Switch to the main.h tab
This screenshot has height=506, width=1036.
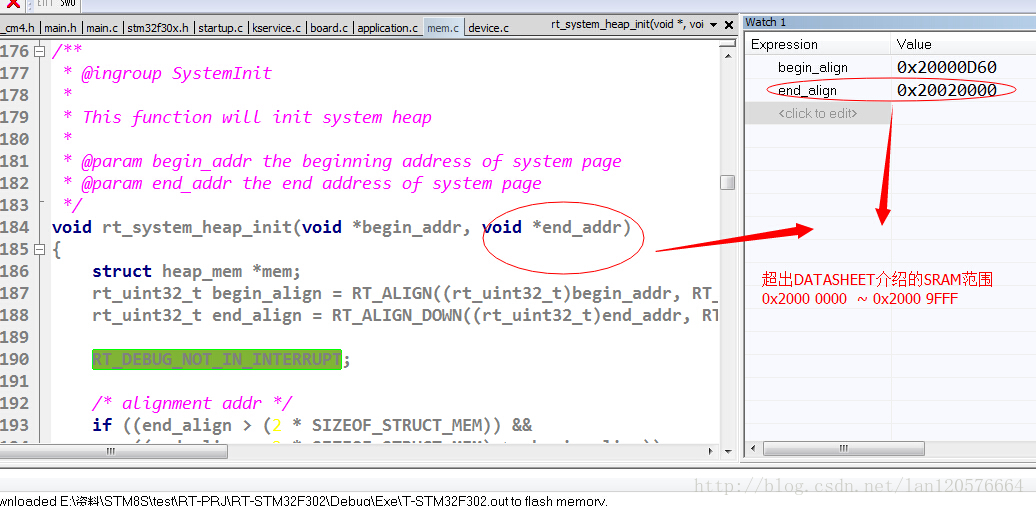(x=59, y=28)
